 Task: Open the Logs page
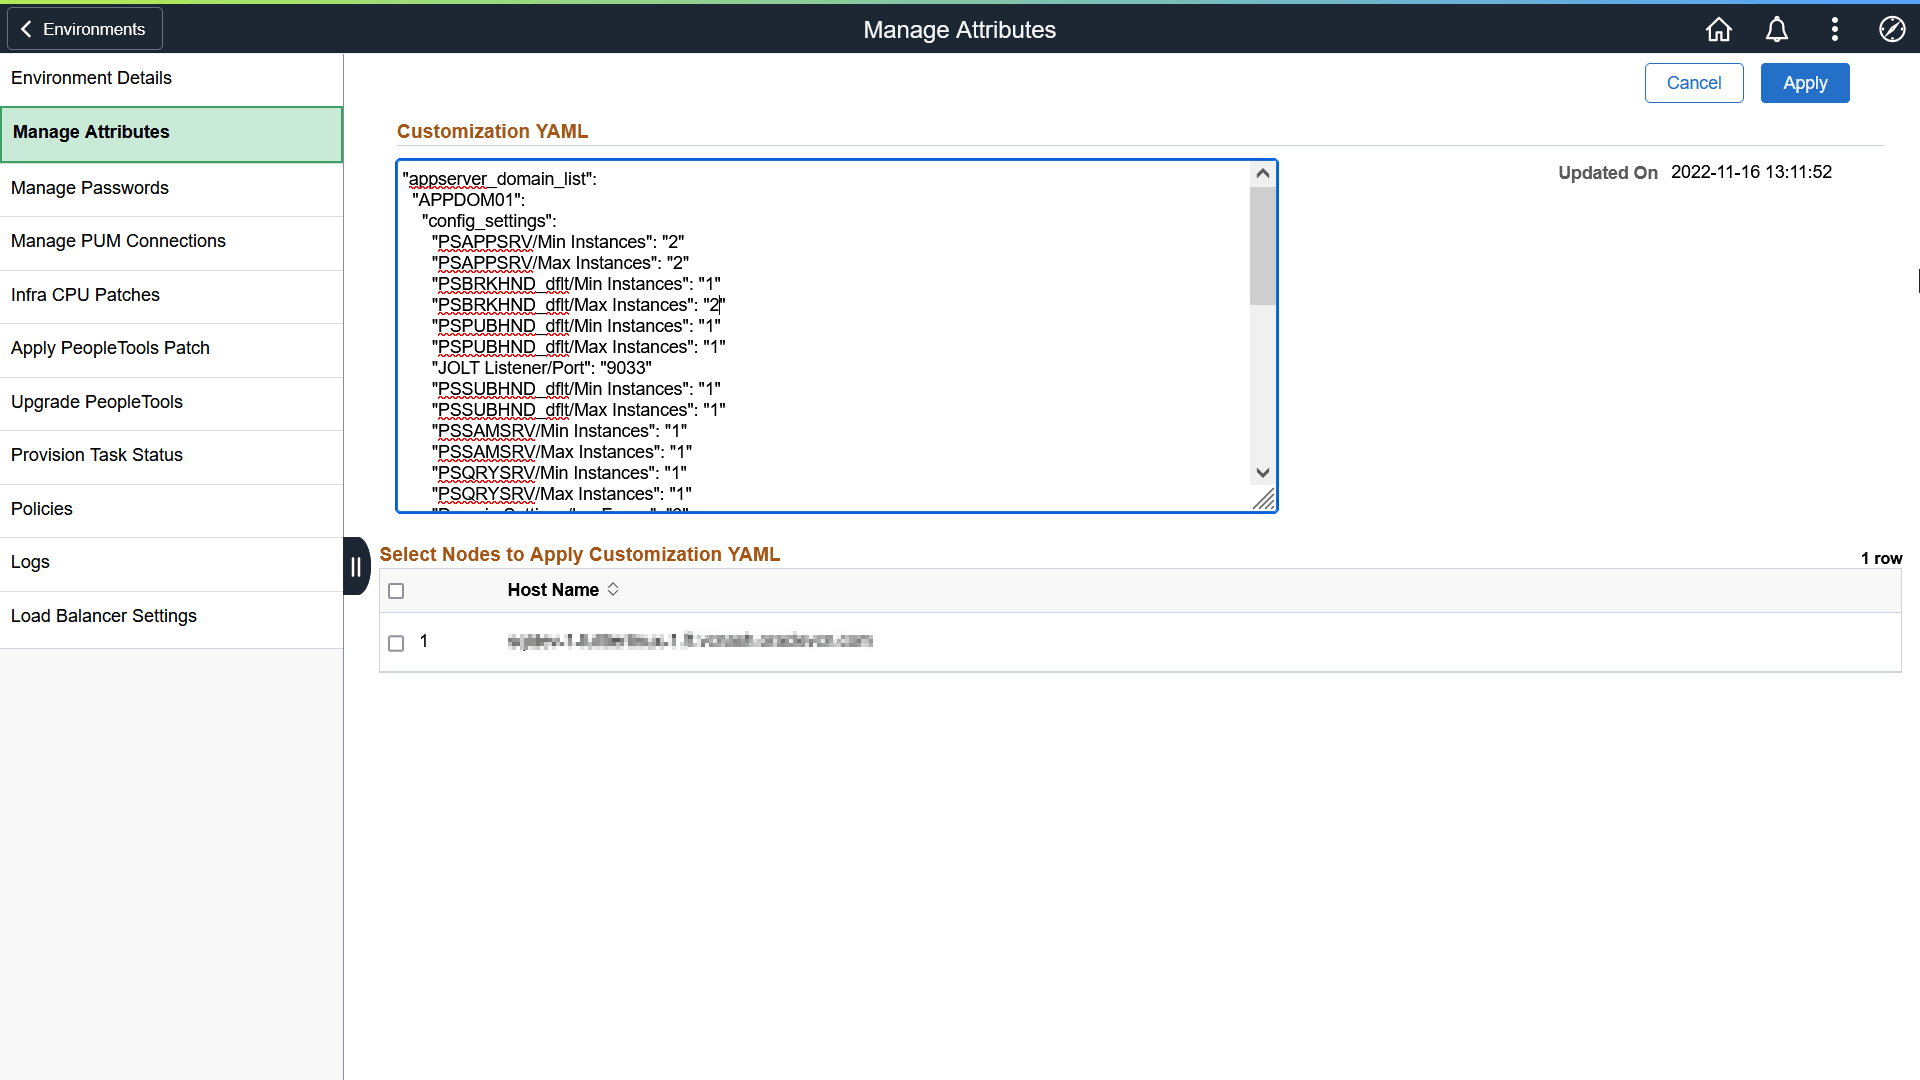[30, 561]
